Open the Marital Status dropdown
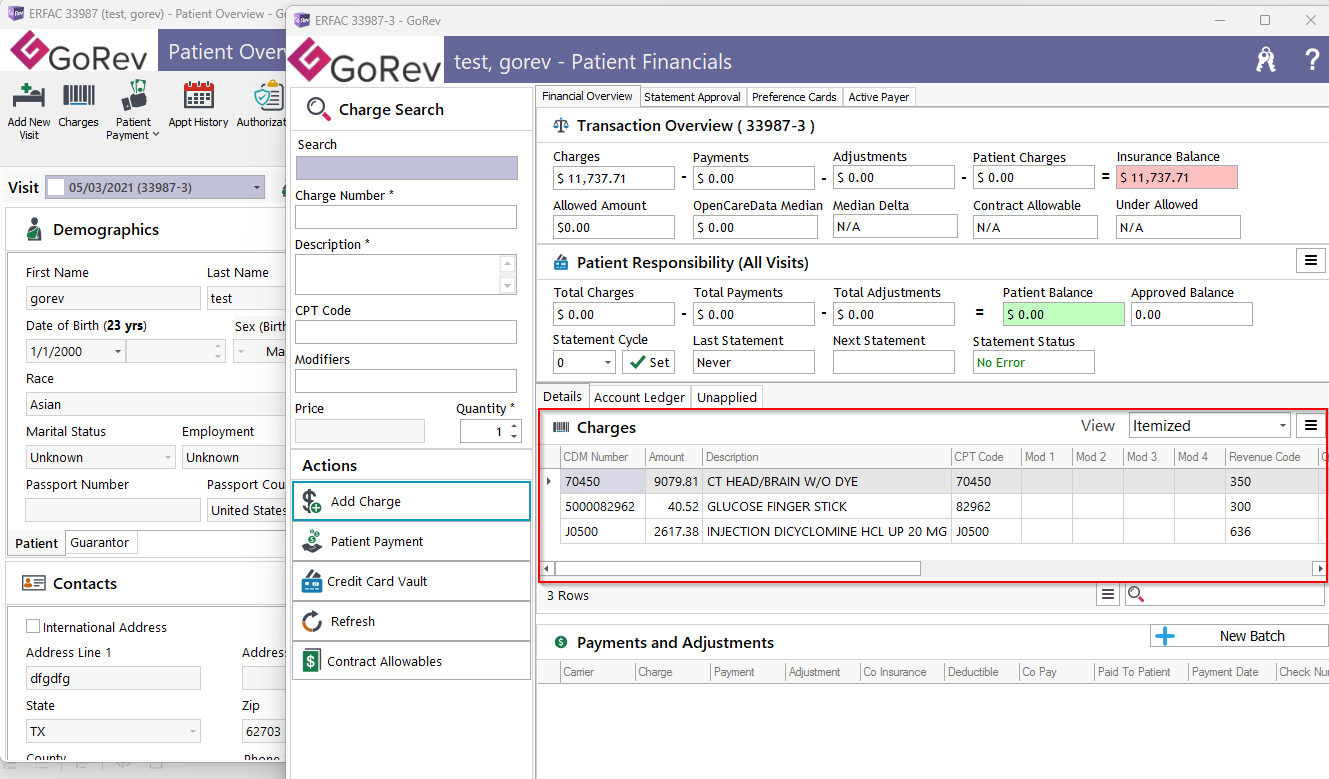The height and width of the screenshot is (779, 1329). pyautogui.click(x=167, y=457)
